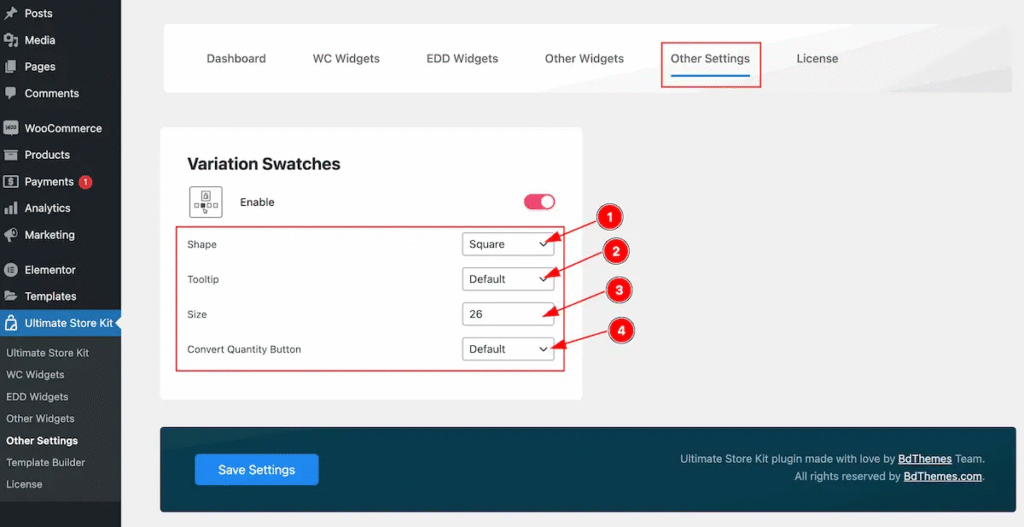The image size is (1024, 527).
Task: Open the License tab
Action: coord(817,59)
